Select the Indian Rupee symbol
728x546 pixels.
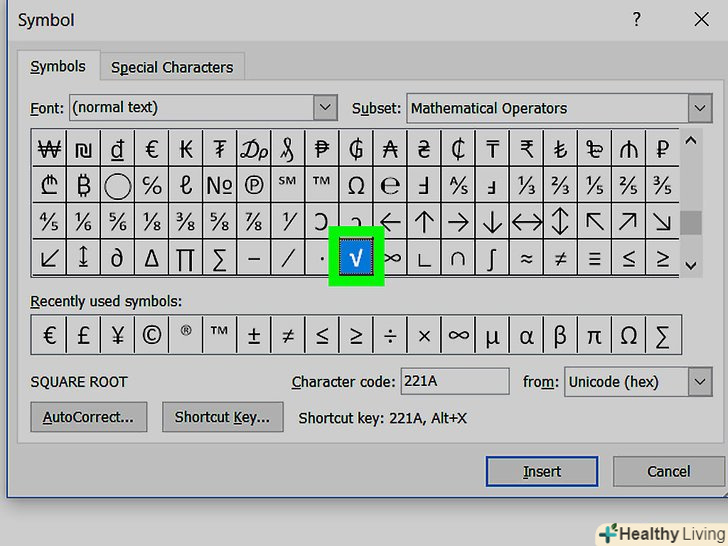tap(526, 148)
